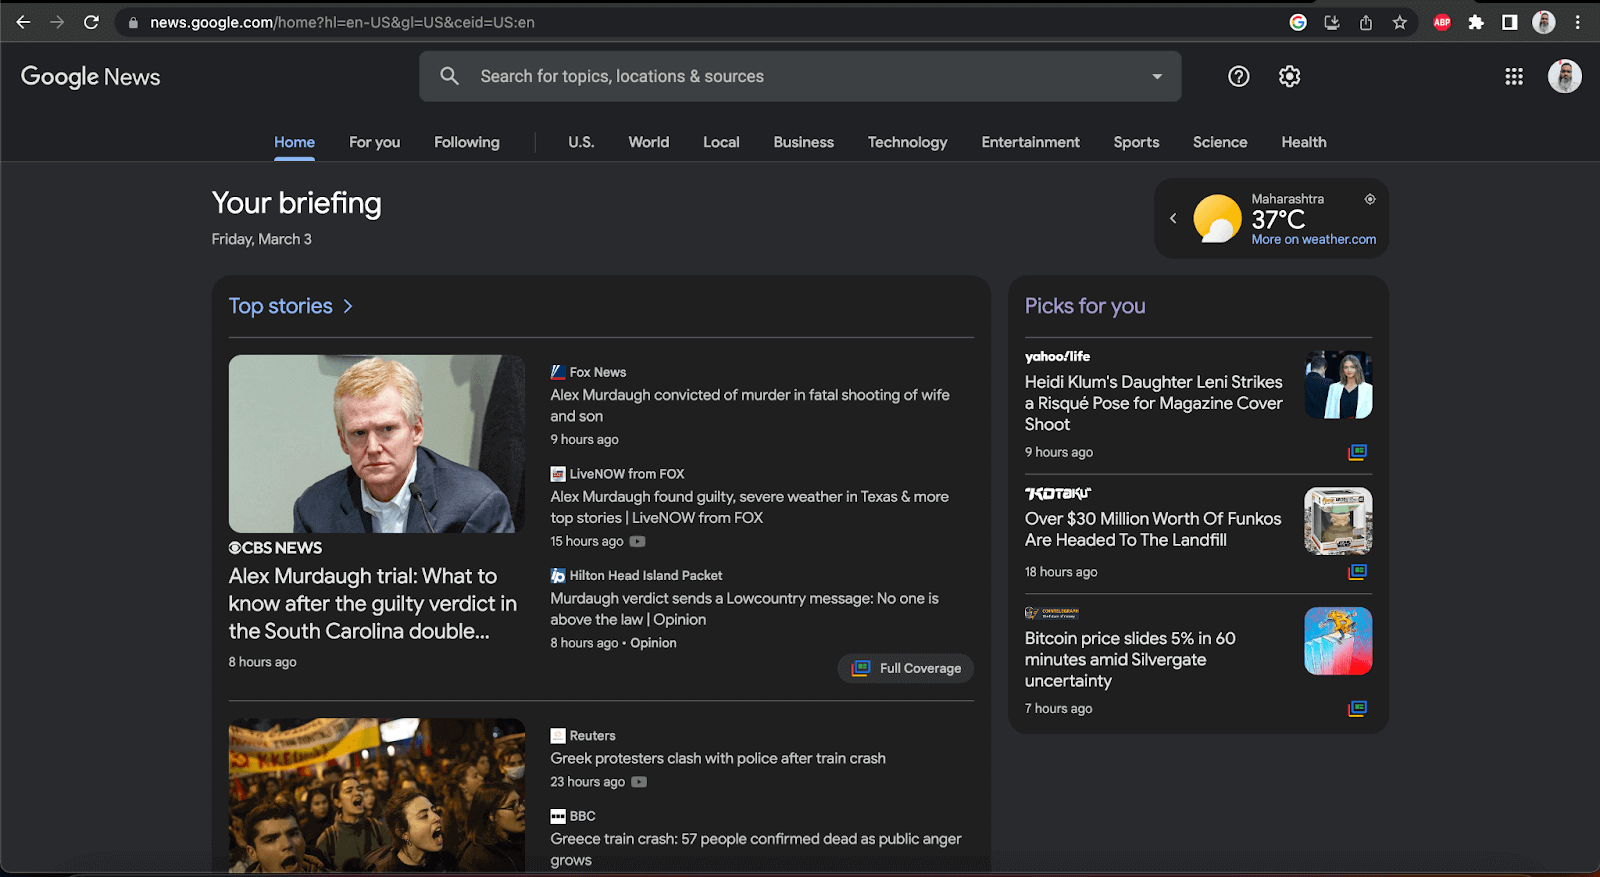Switch to the Technology tab
The height and width of the screenshot is (877, 1600).
[x=907, y=142]
